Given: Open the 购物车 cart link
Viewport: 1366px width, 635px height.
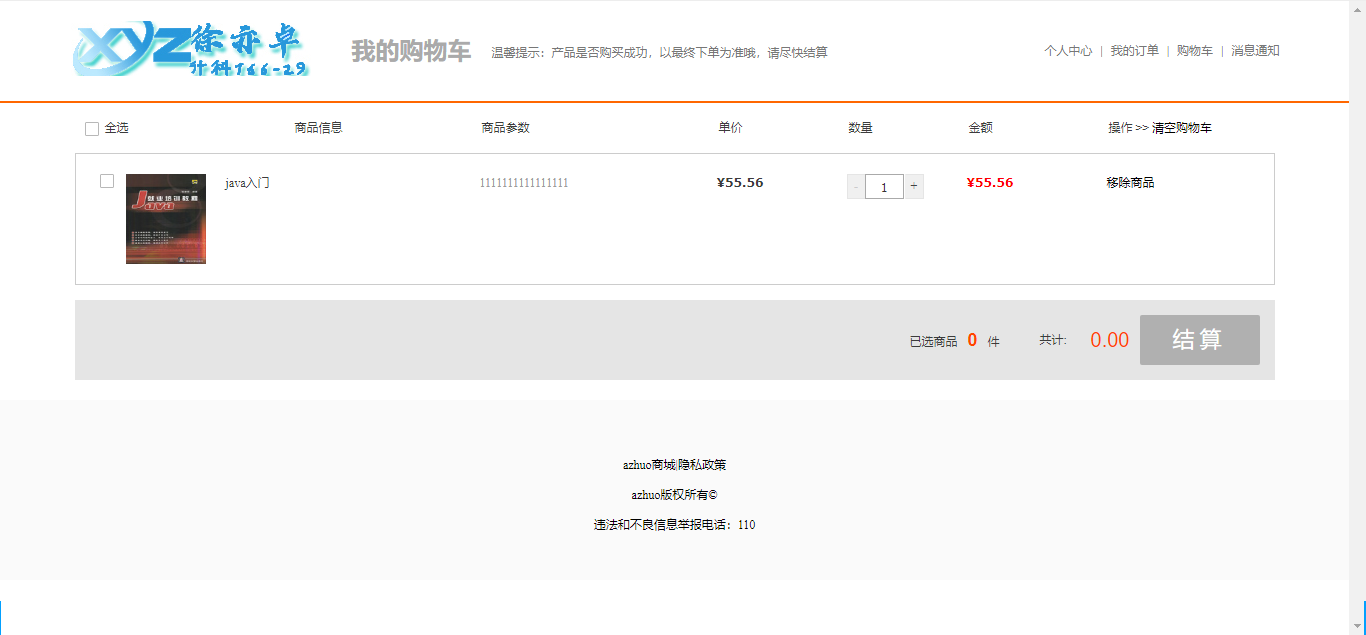Looking at the screenshot, I should tap(1195, 51).
